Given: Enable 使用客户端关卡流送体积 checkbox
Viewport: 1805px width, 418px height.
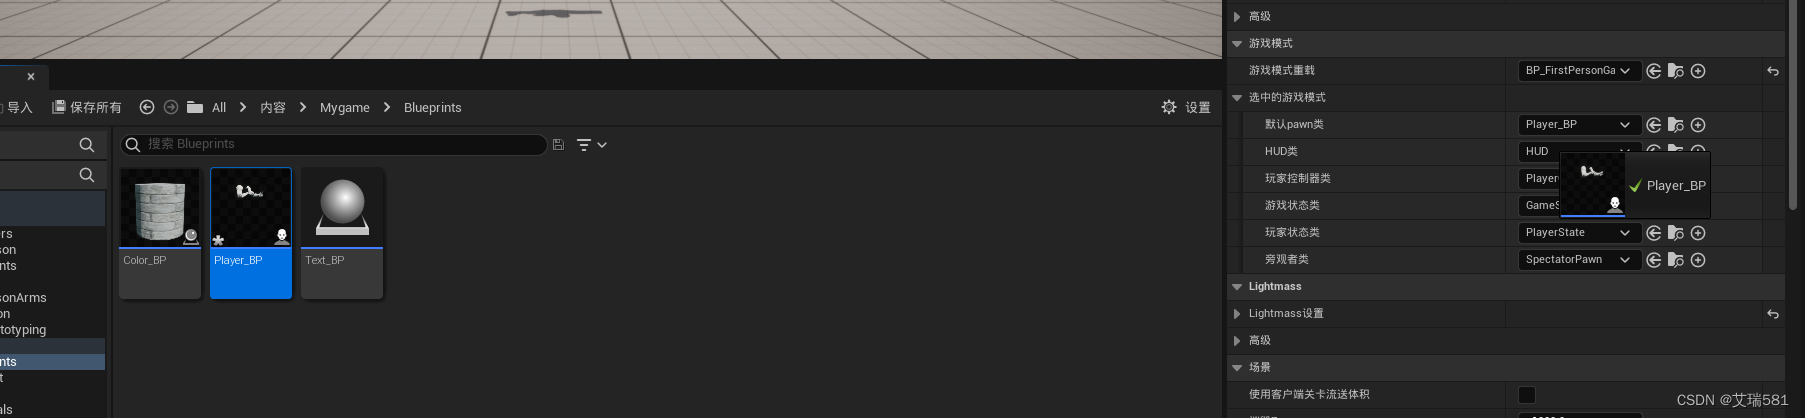Looking at the screenshot, I should coord(1527,395).
